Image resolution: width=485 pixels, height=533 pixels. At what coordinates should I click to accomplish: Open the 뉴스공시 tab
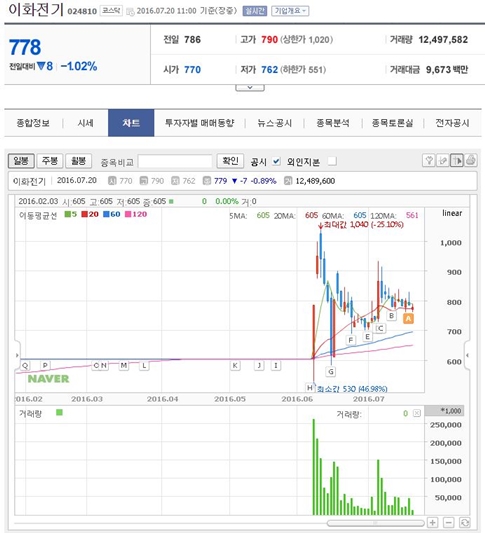(275, 123)
